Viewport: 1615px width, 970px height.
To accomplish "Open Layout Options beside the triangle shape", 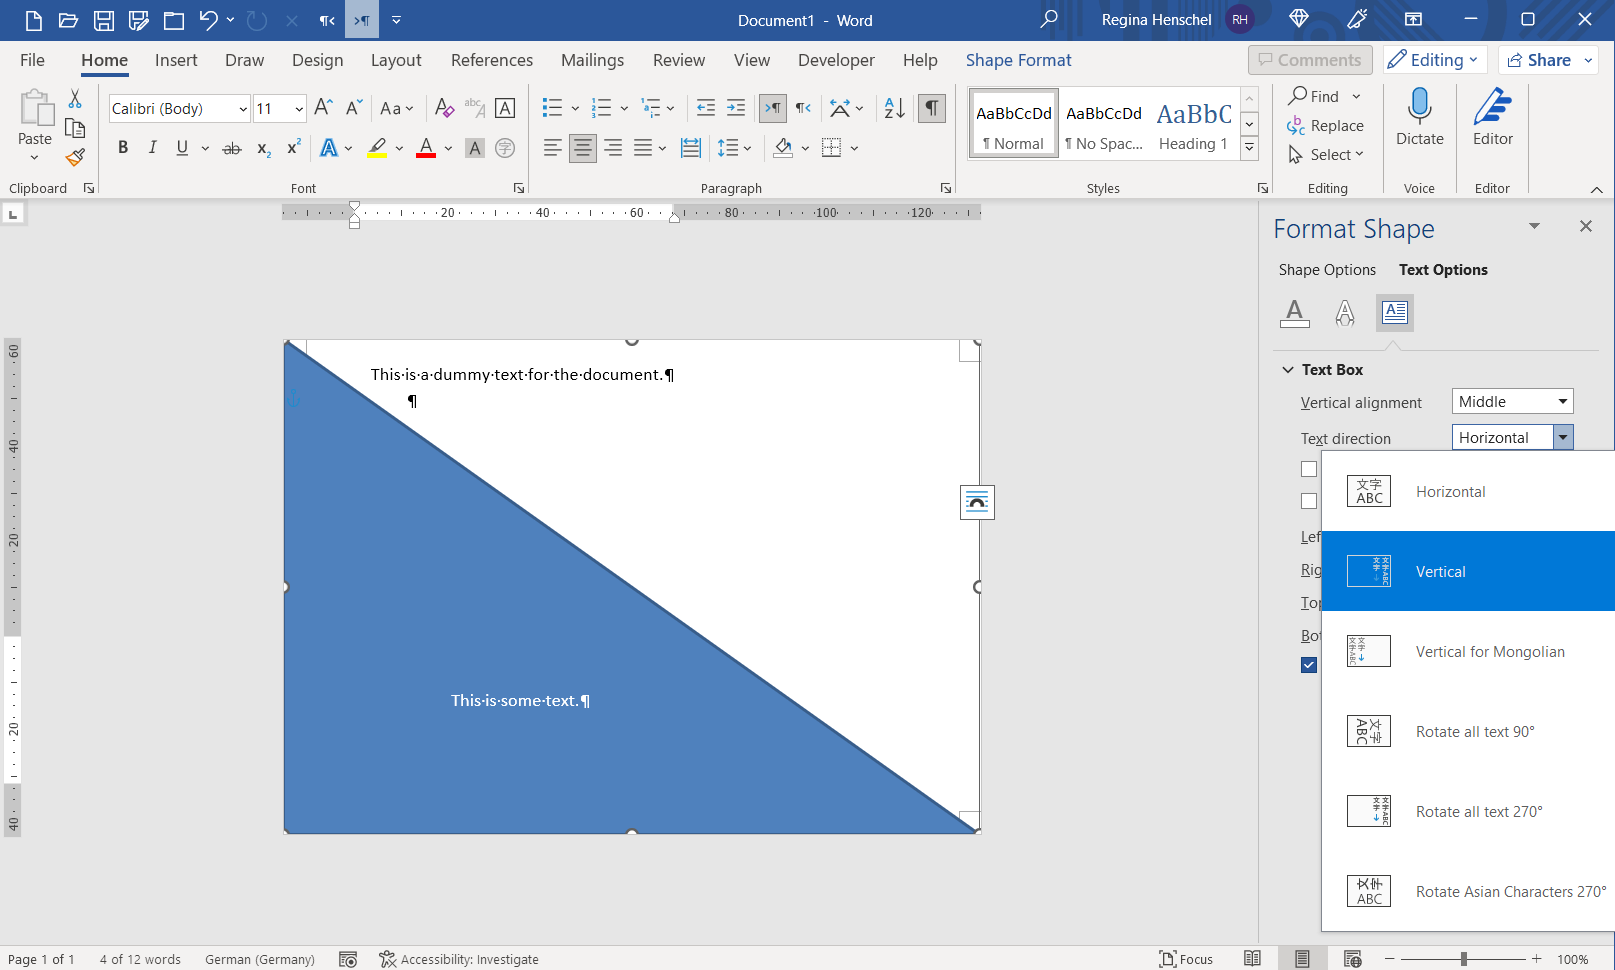I will (x=977, y=502).
